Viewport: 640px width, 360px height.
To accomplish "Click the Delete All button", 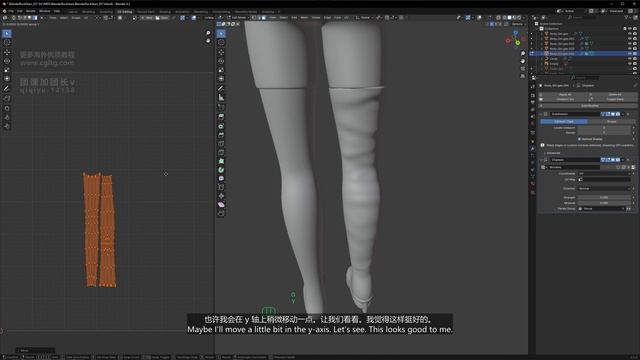I will click(x=615, y=95).
